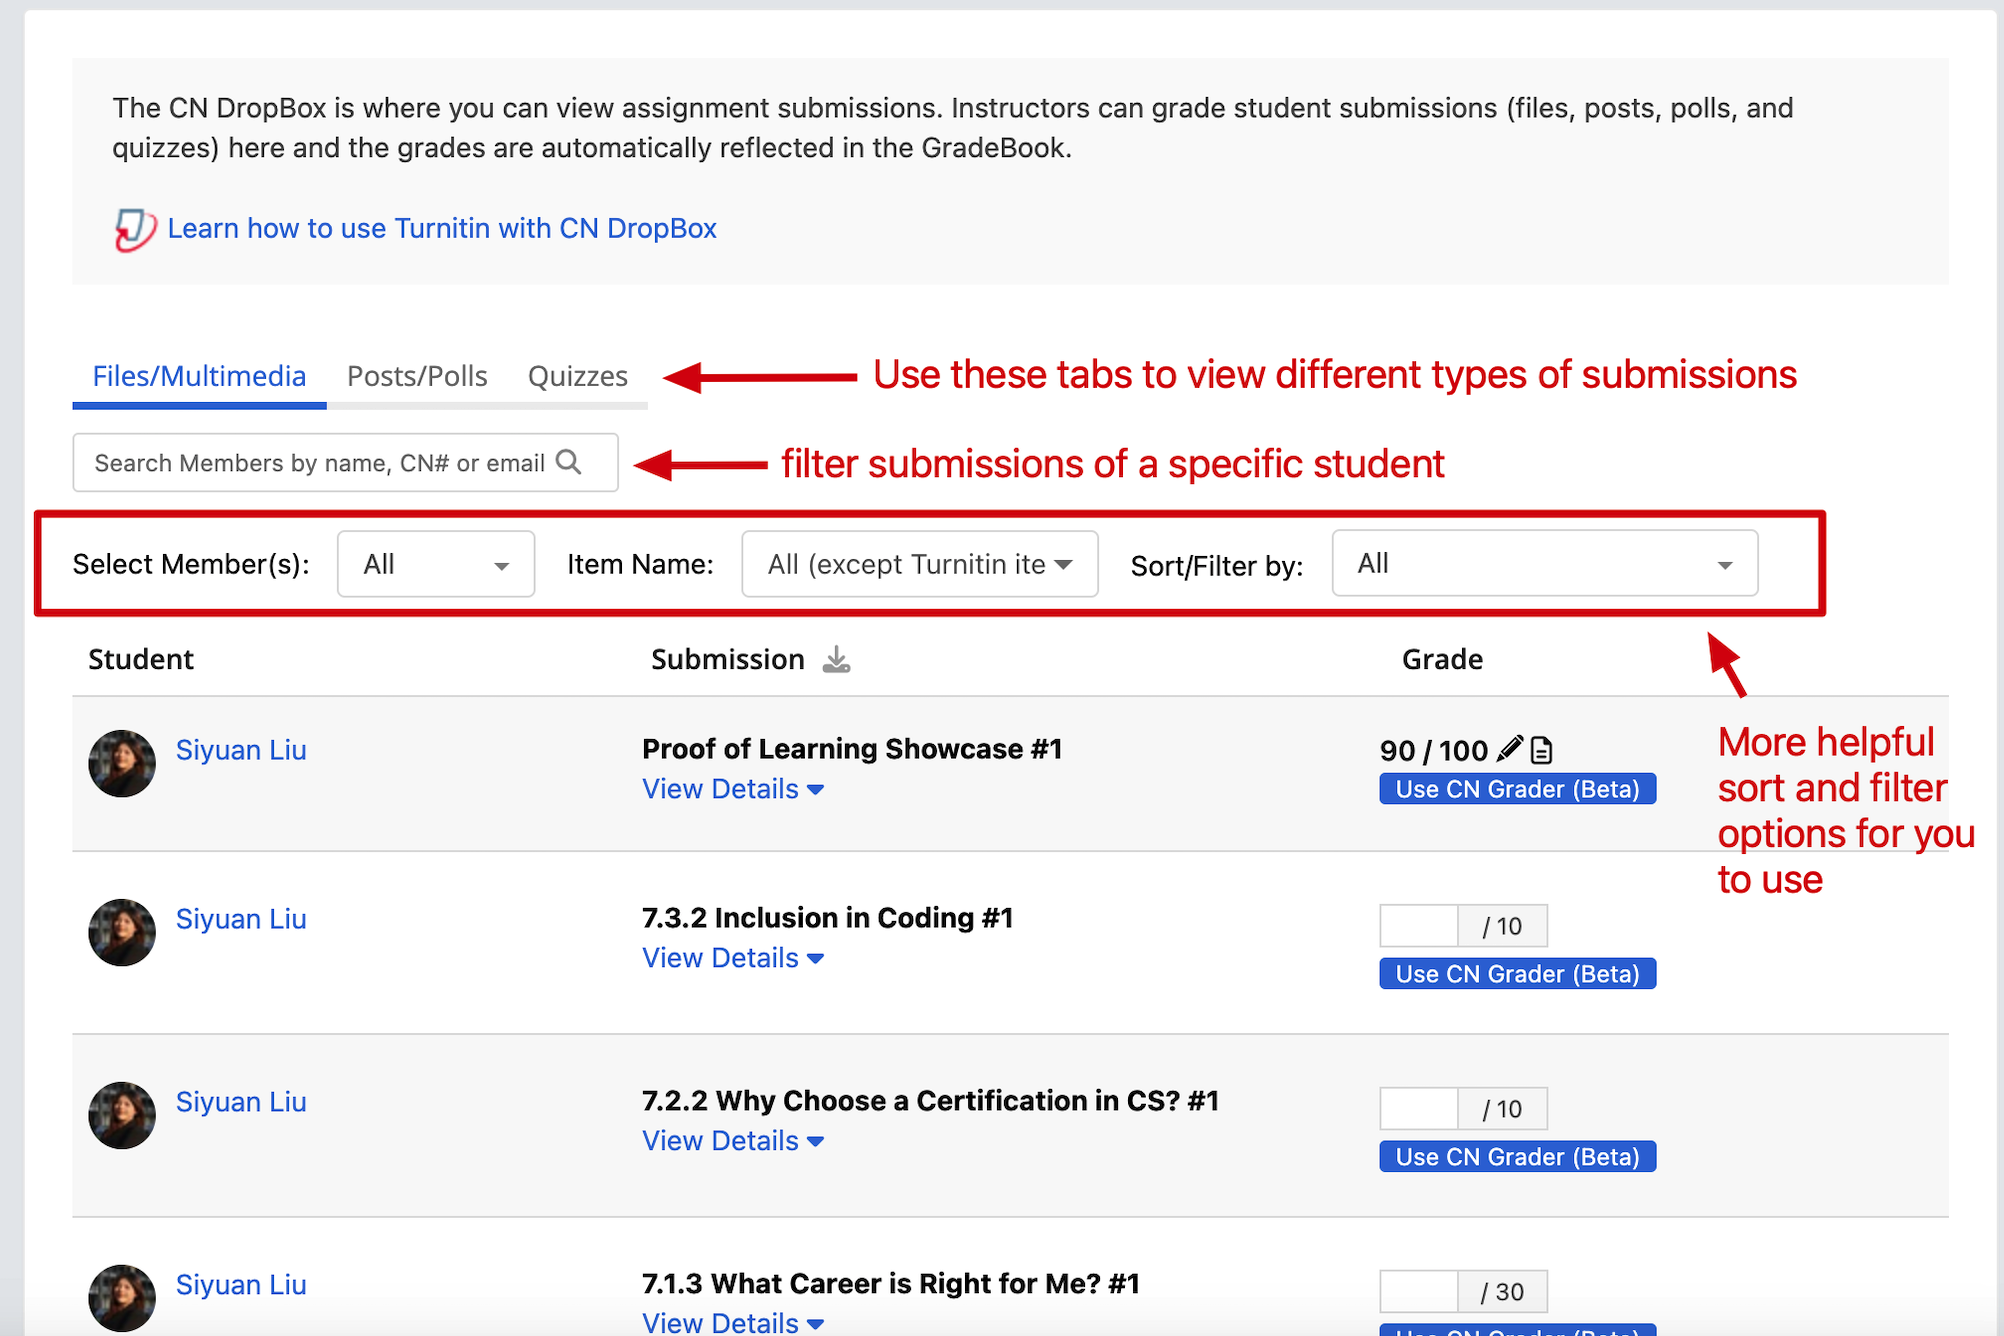Open Learn how to use Turnitin link
The height and width of the screenshot is (1336, 2004).
click(441, 228)
